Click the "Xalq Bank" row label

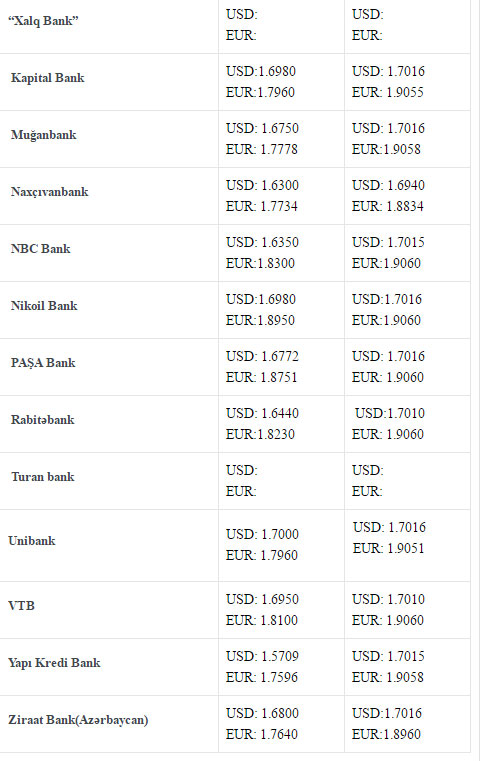(x=43, y=21)
